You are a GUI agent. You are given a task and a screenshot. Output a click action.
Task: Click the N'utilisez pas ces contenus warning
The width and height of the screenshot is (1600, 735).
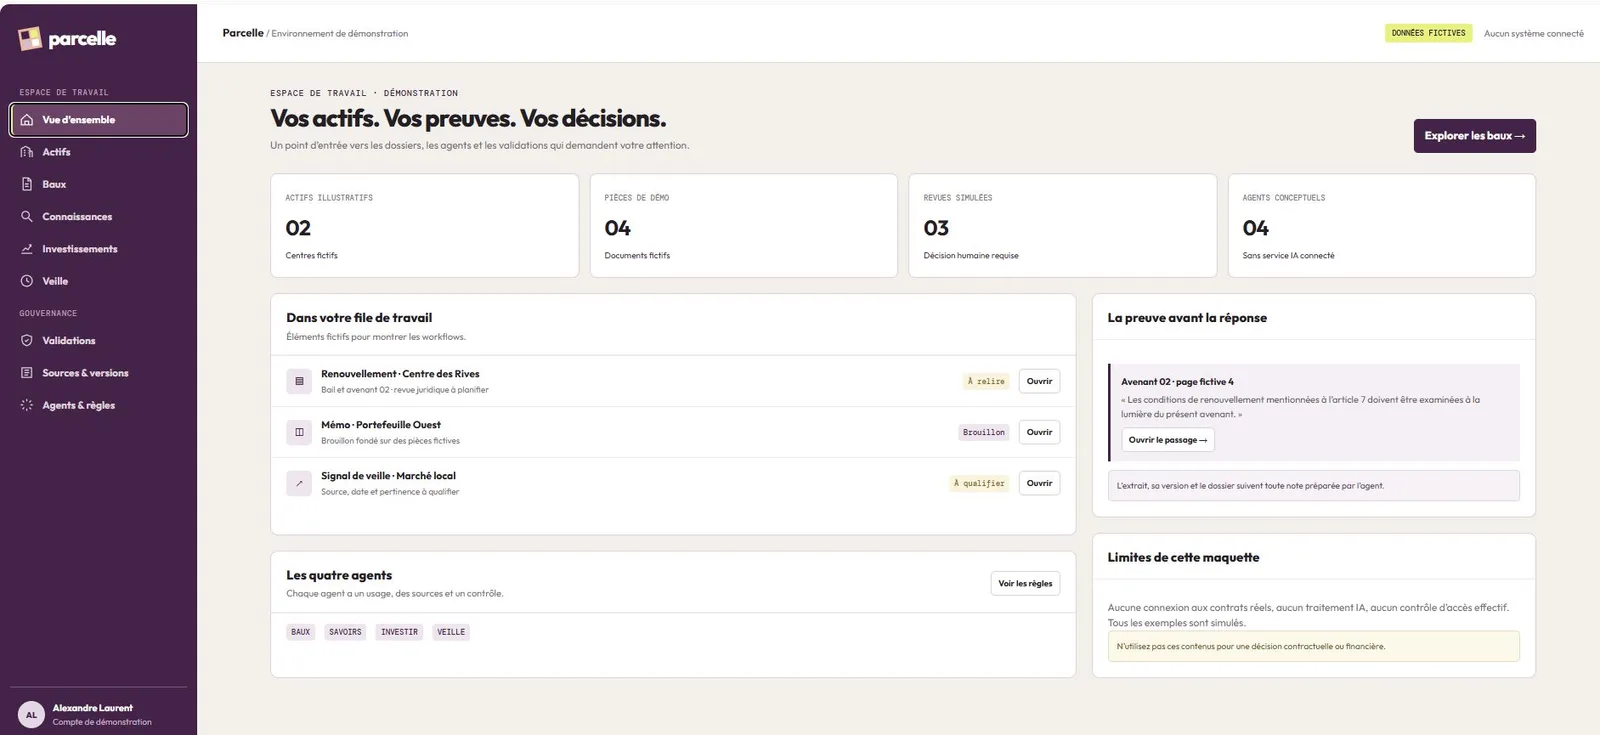(1313, 646)
